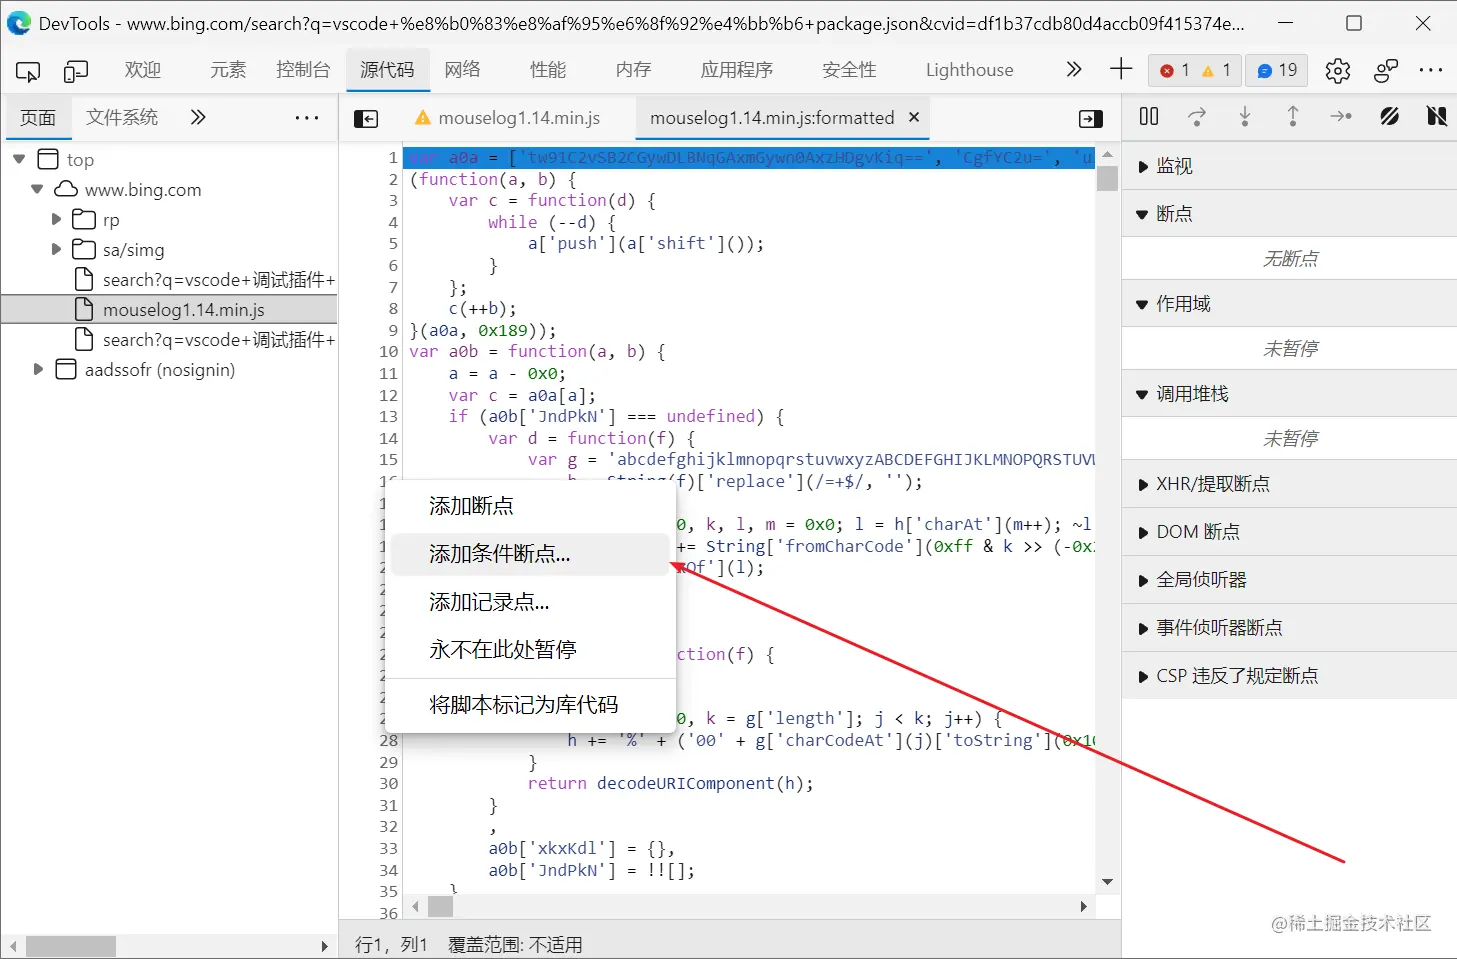Expand the DOM 断点 section
Screen dimensions: 1457x959
click(1289, 532)
